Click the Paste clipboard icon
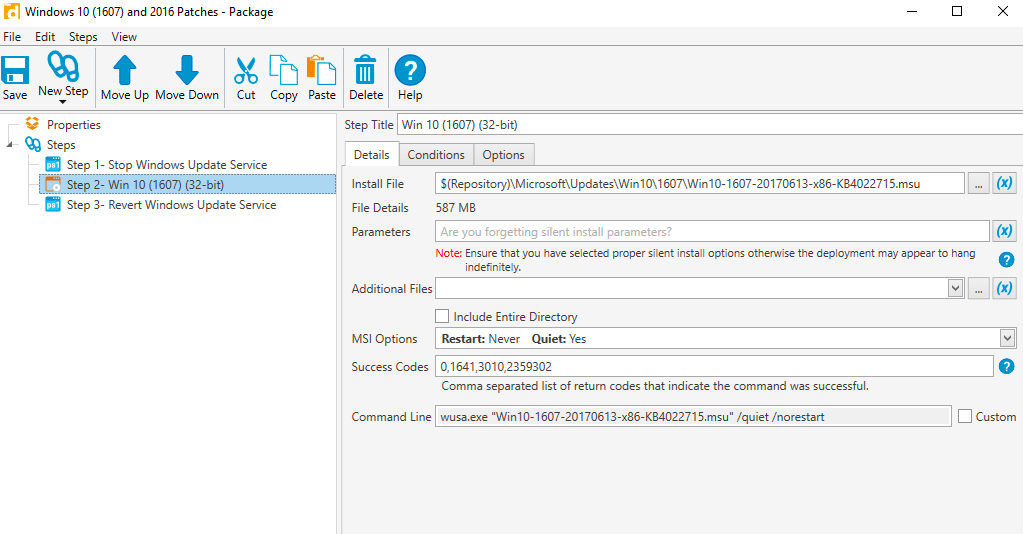 point(322,70)
